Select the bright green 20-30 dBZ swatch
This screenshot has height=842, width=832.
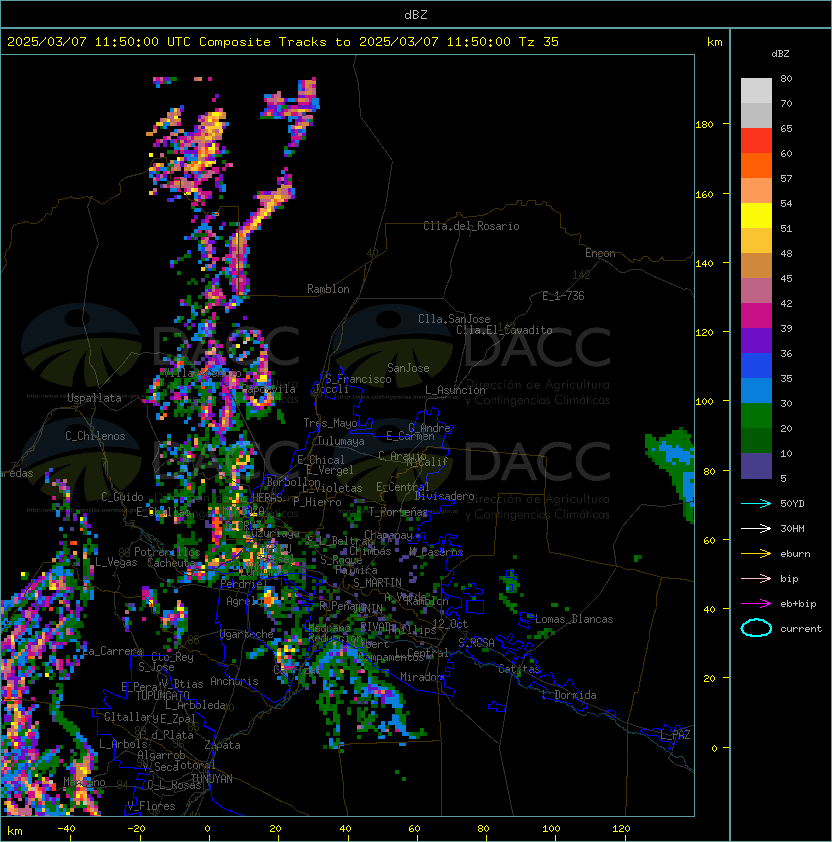click(x=756, y=416)
